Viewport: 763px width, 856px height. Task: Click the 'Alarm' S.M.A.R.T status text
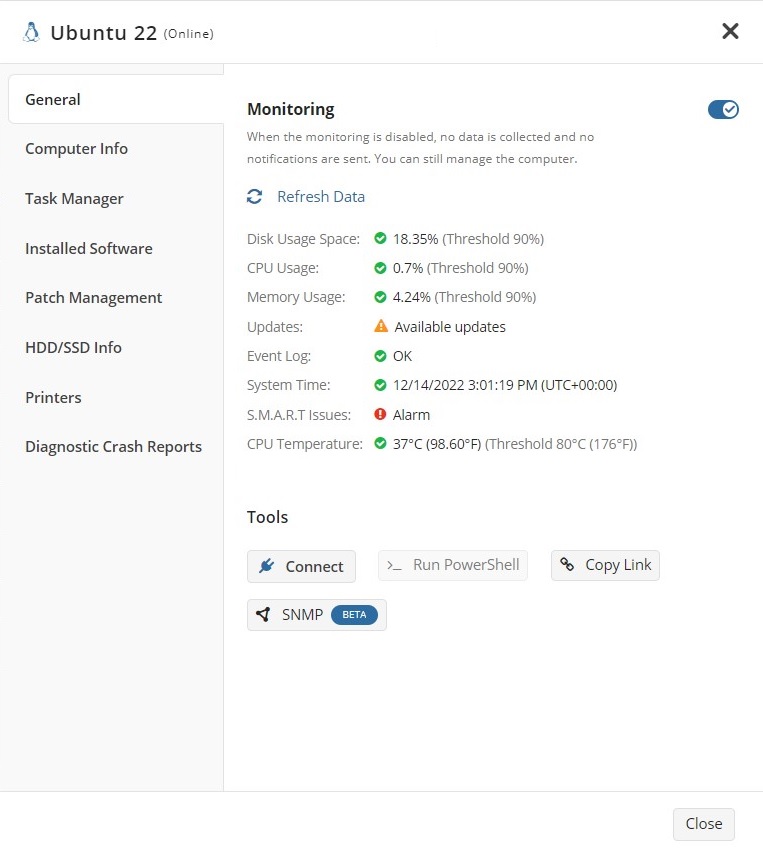pos(412,415)
